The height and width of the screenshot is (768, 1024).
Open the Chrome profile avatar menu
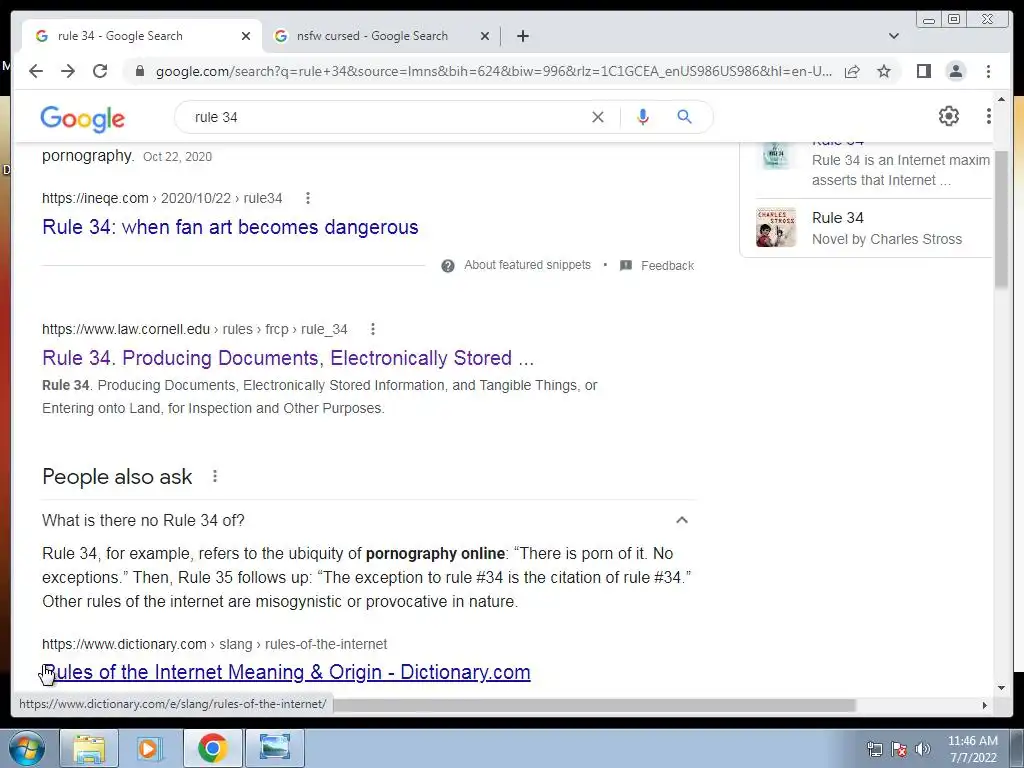point(955,71)
